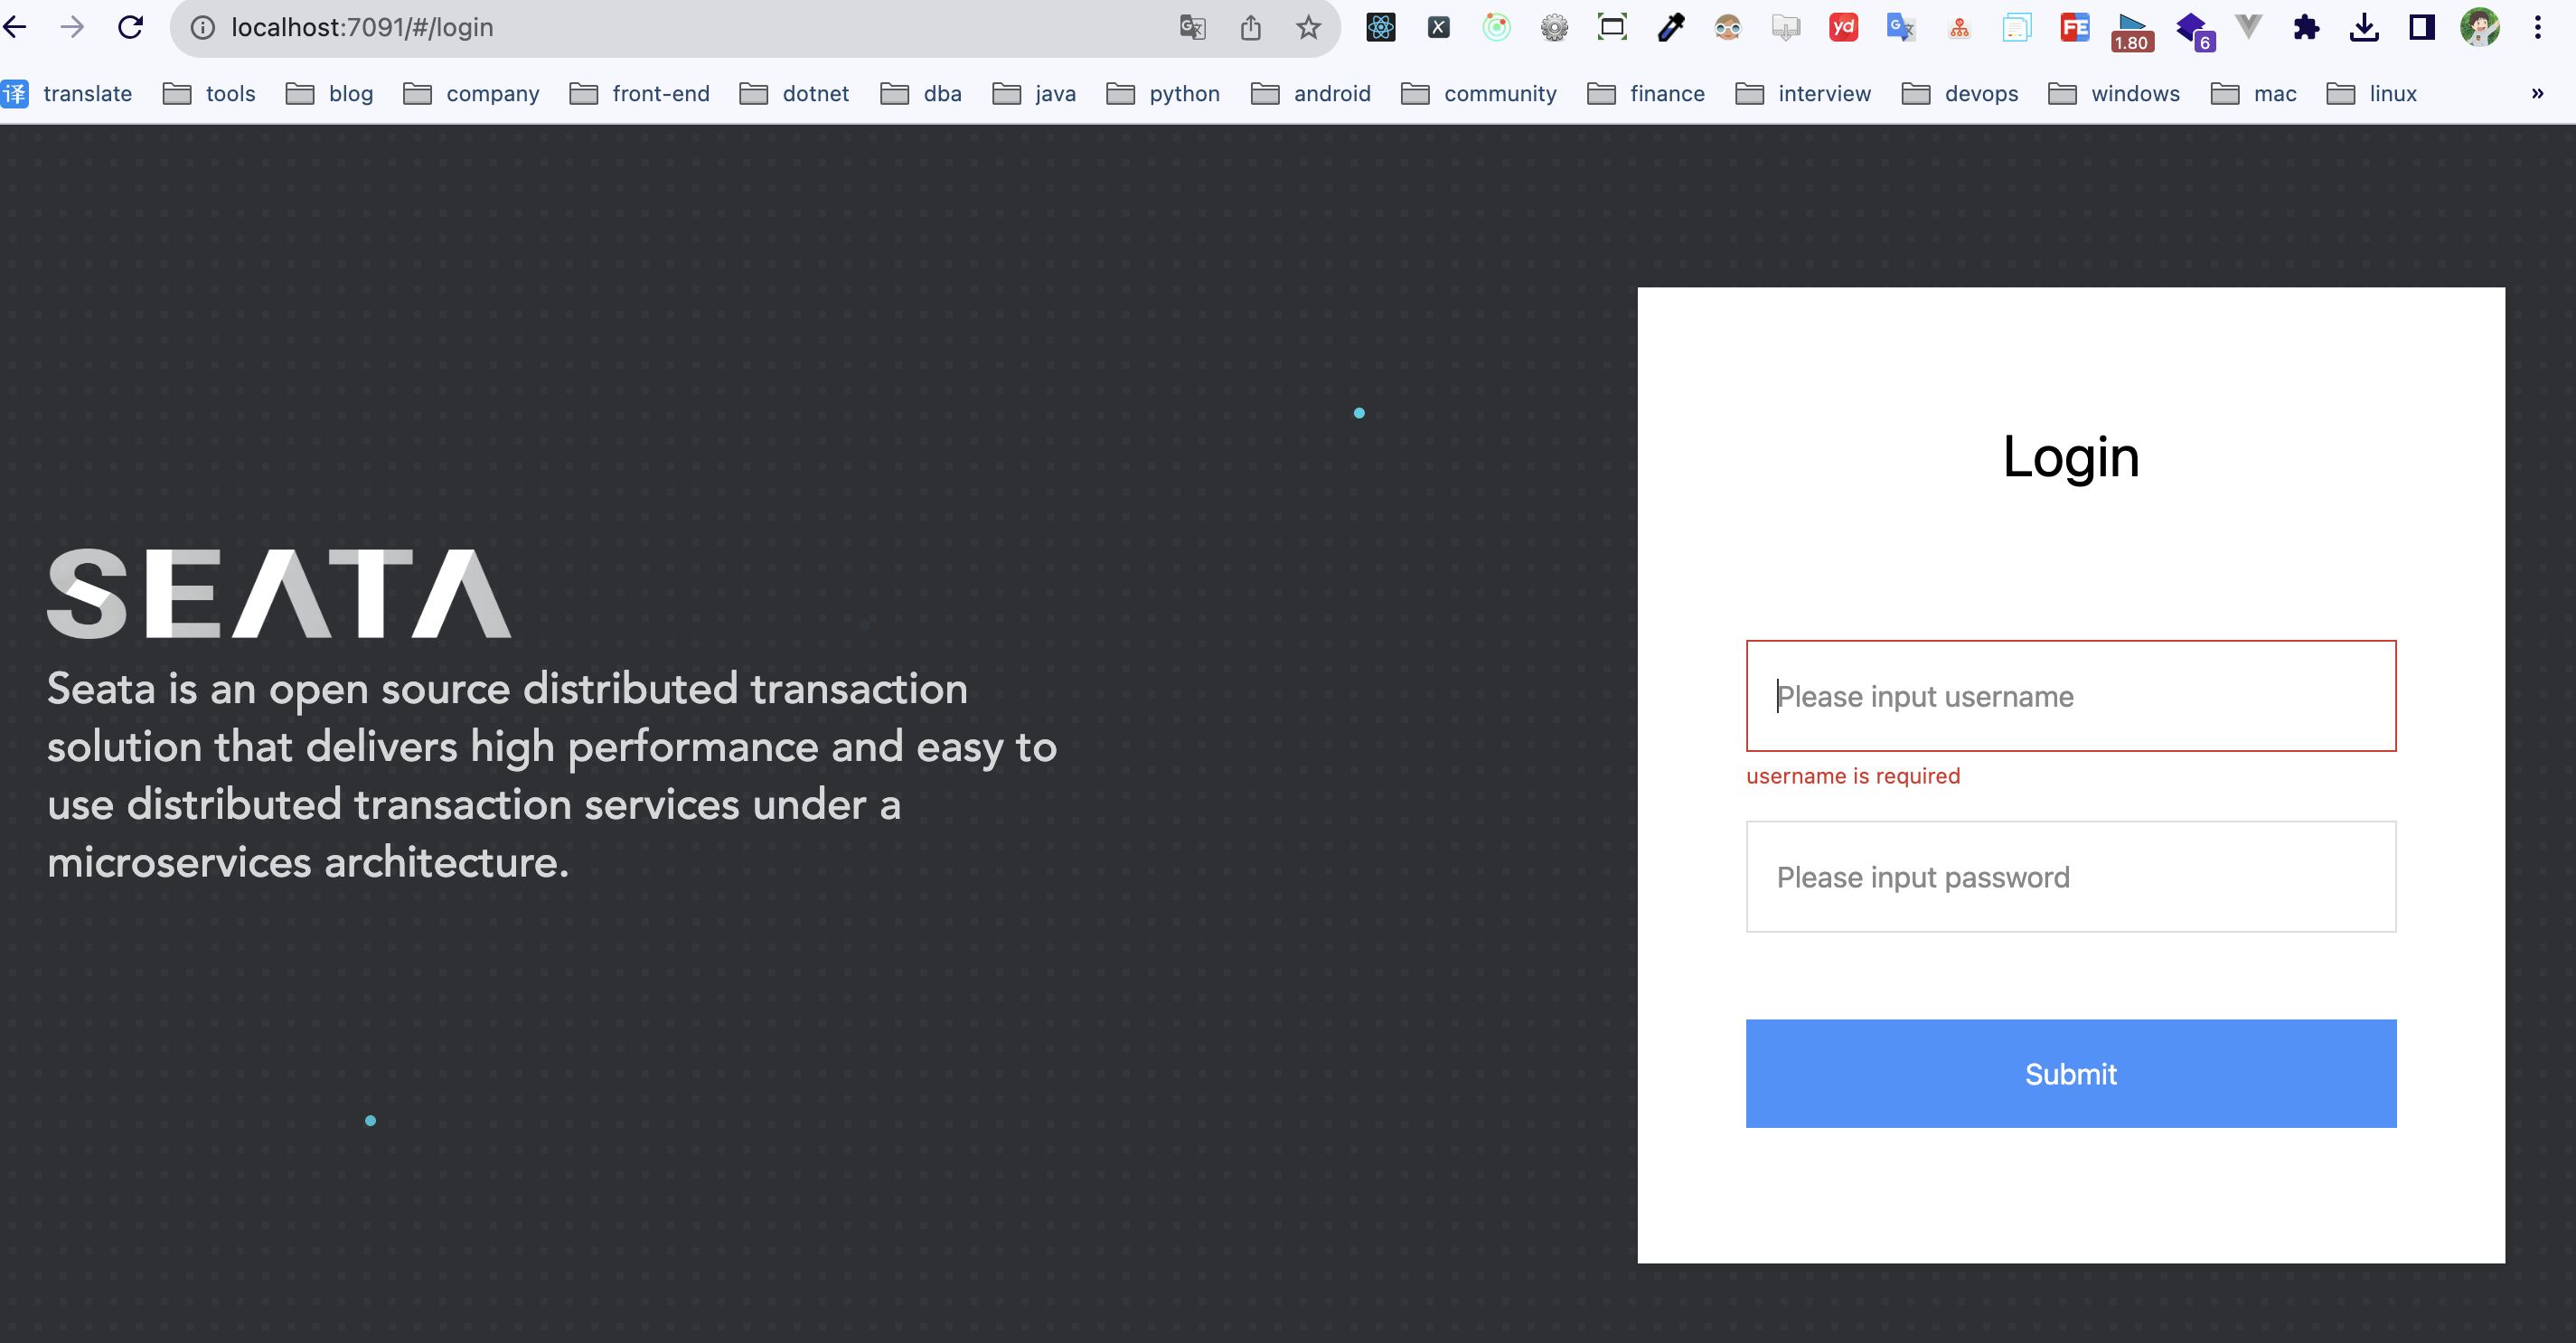Screen dimensions: 2576x1343
Task: Open the browser extensions puzzle icon
Action: 2307,27
